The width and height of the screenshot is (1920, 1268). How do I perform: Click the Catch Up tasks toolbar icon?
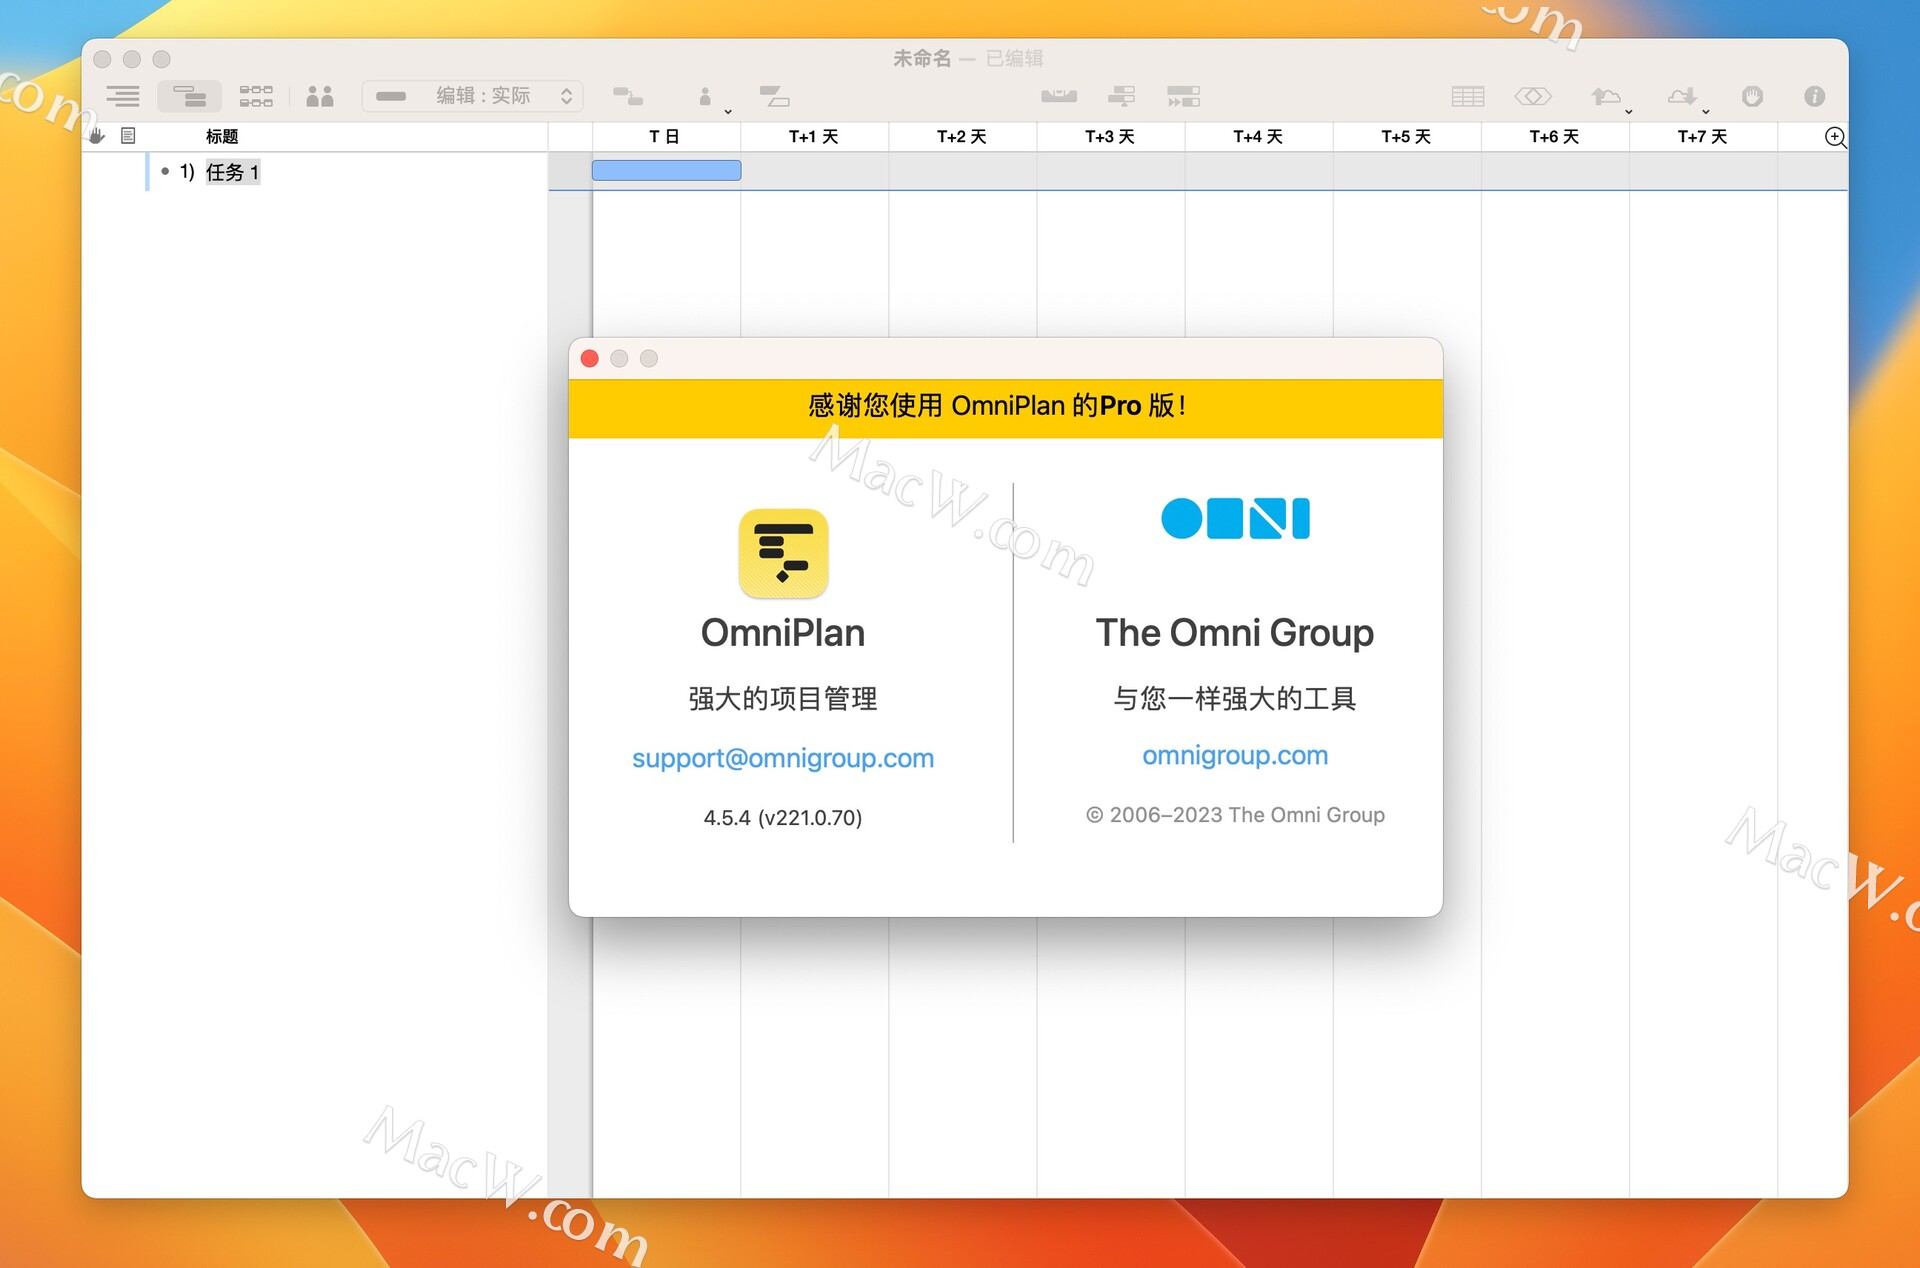coord(1121,96)
